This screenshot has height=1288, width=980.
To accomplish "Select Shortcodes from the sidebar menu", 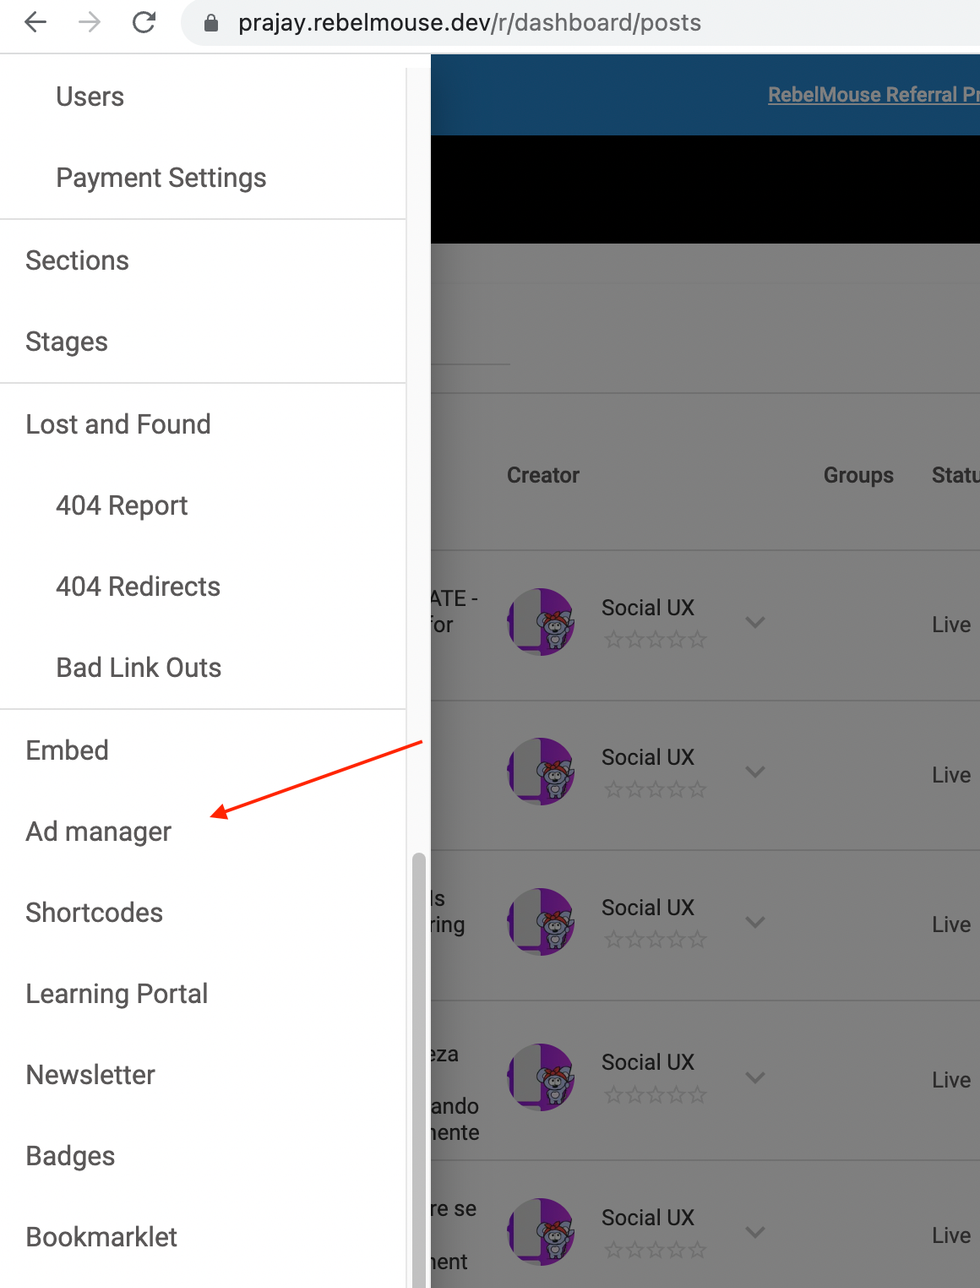I will pyautogui.click(x=94, y=913).
